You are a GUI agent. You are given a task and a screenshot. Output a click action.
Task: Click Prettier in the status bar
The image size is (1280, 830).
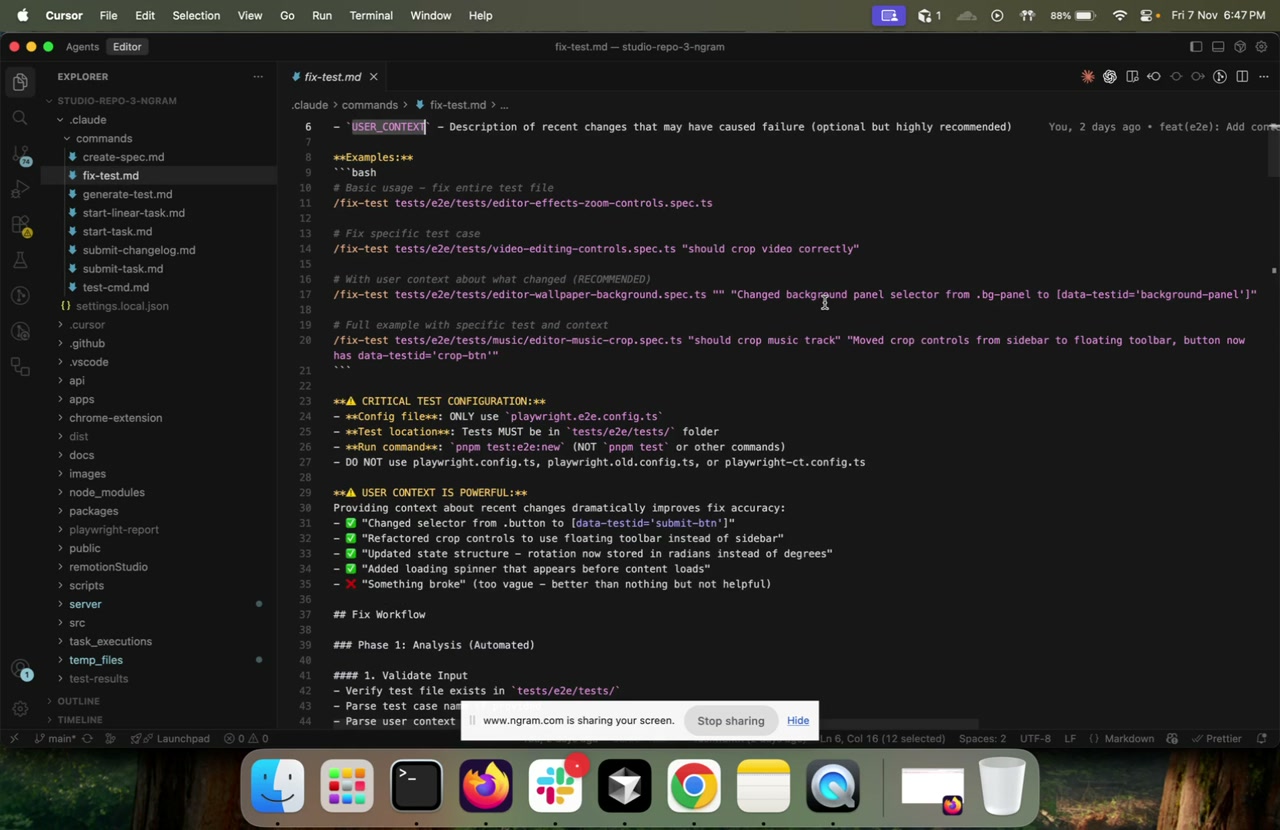pyautogui.click(x=1216, y=739)
